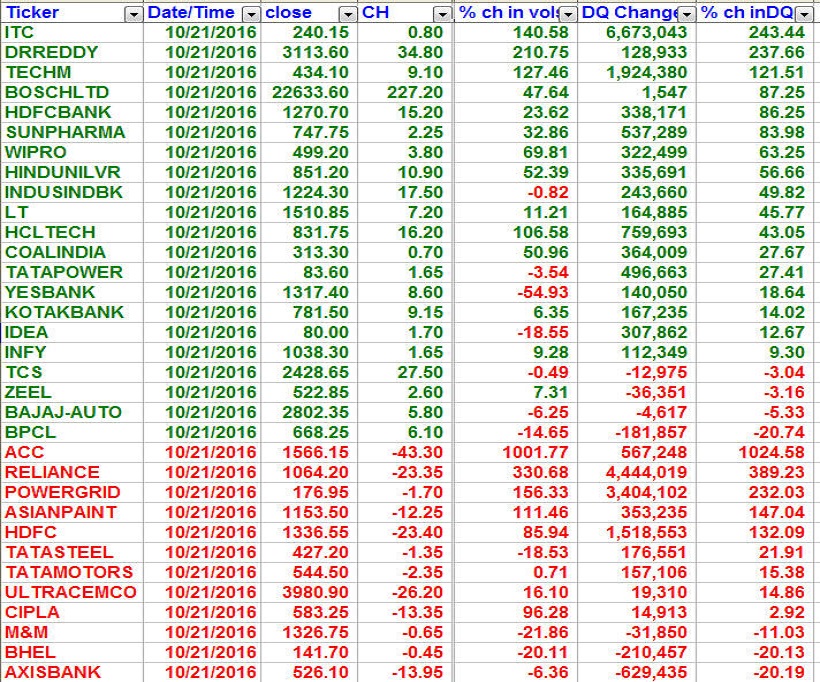Expand the % ch in vol filter arrow
This screenshot has height=682, width=820.
coord(568,14)
